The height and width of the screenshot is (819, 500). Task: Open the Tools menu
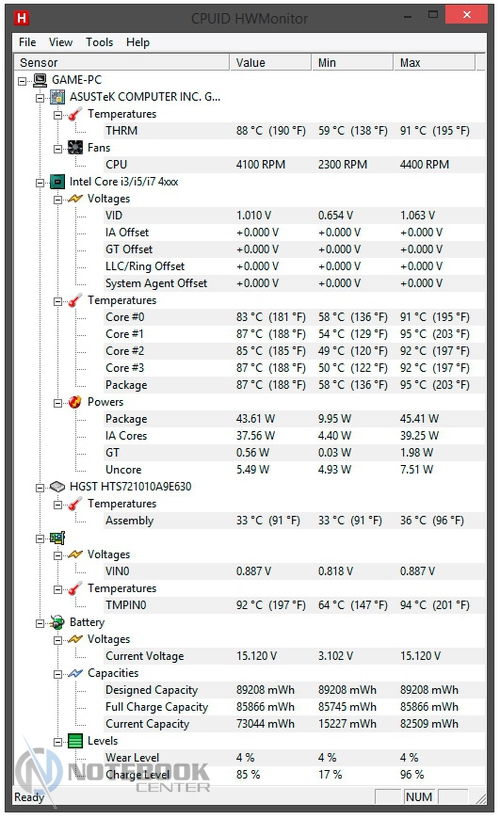[99, 42]
